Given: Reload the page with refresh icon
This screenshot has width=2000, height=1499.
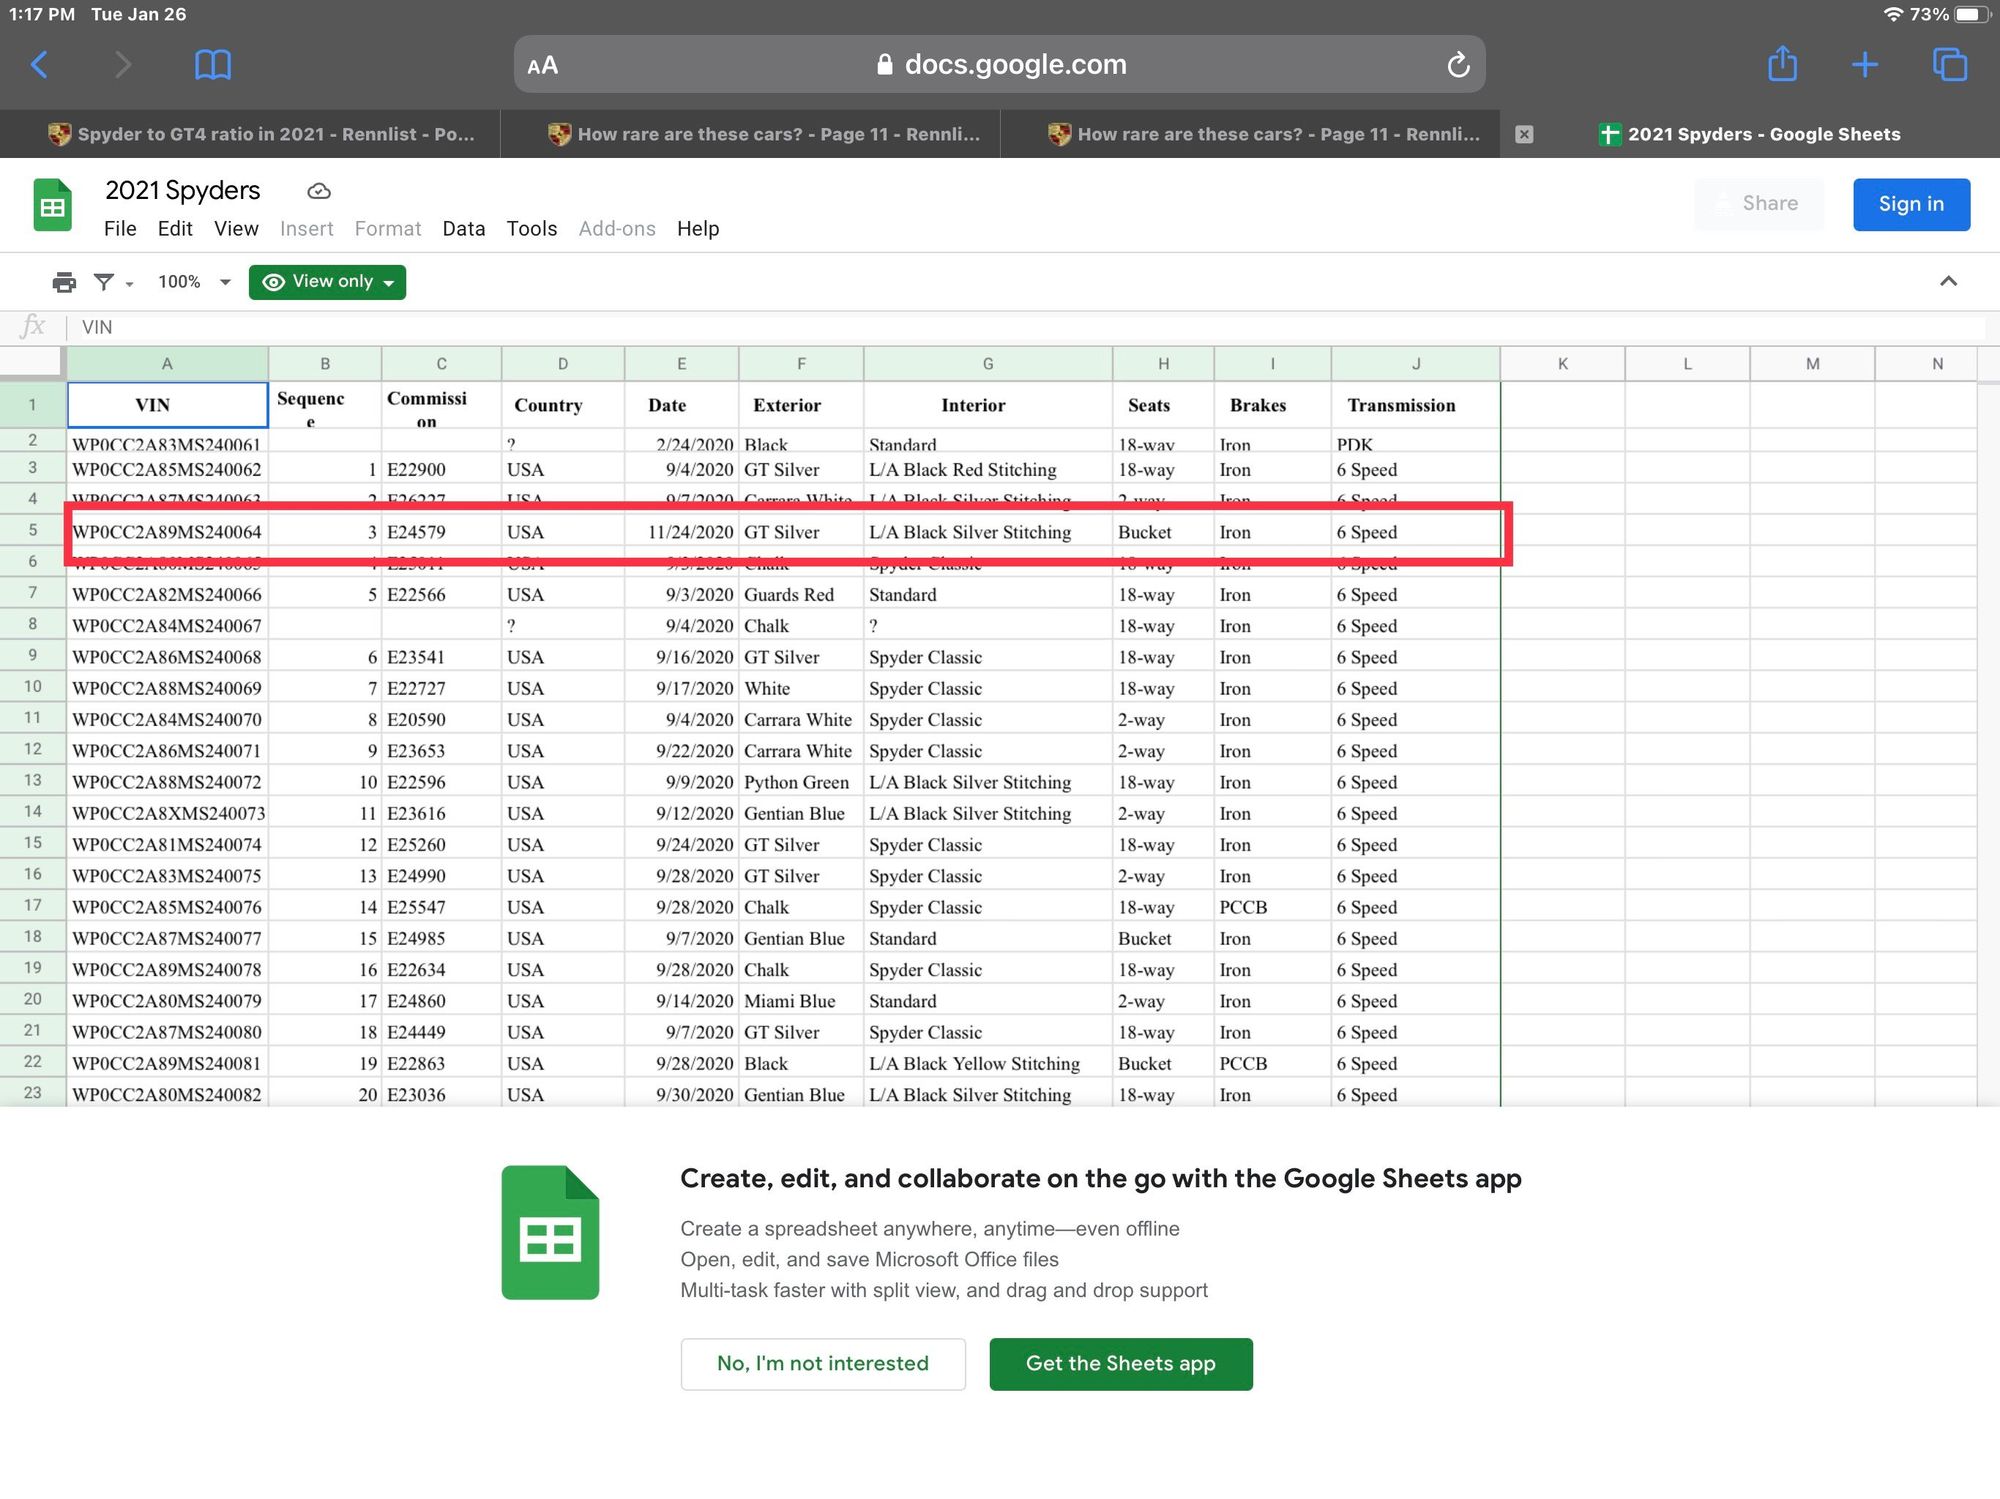Looking at the screenshot, I should click(x=1458, y=65).
